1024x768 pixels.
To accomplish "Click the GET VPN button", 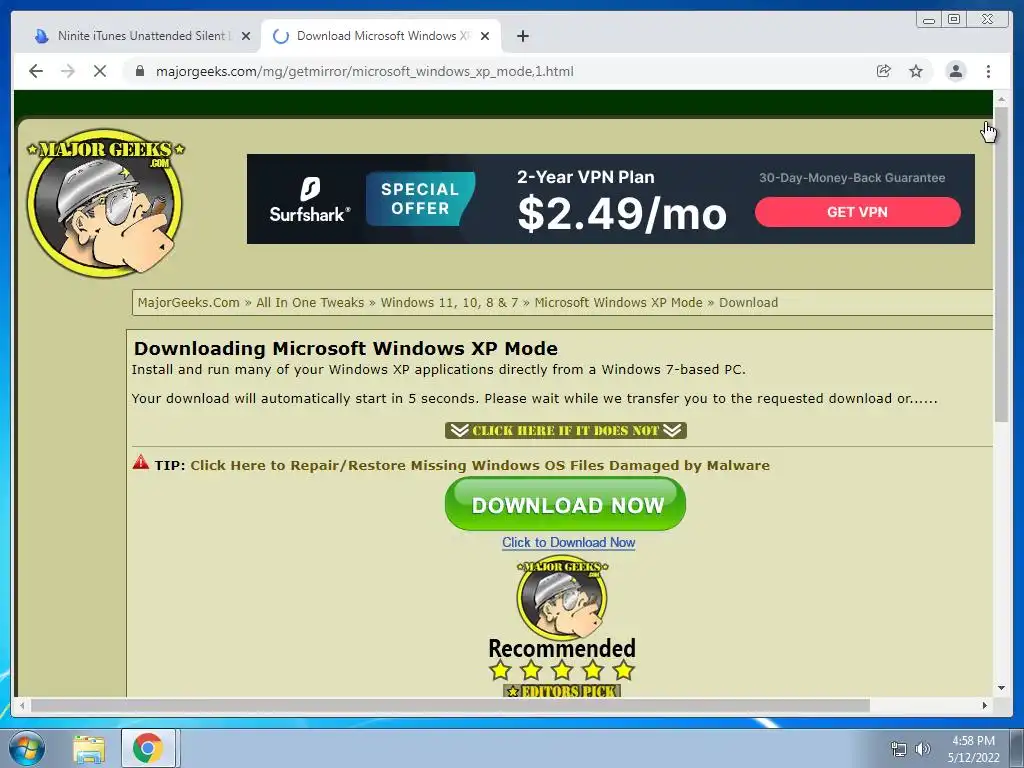I will (857, 212).
